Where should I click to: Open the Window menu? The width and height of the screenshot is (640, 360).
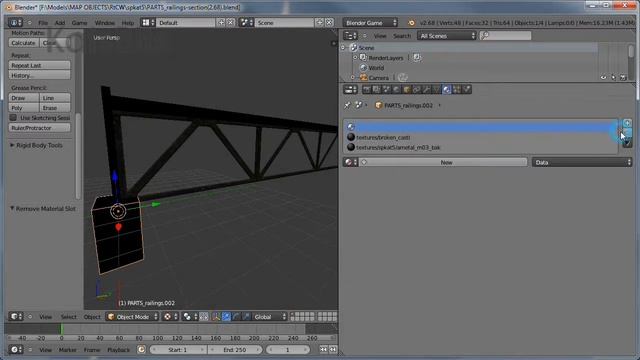(104, 23)
